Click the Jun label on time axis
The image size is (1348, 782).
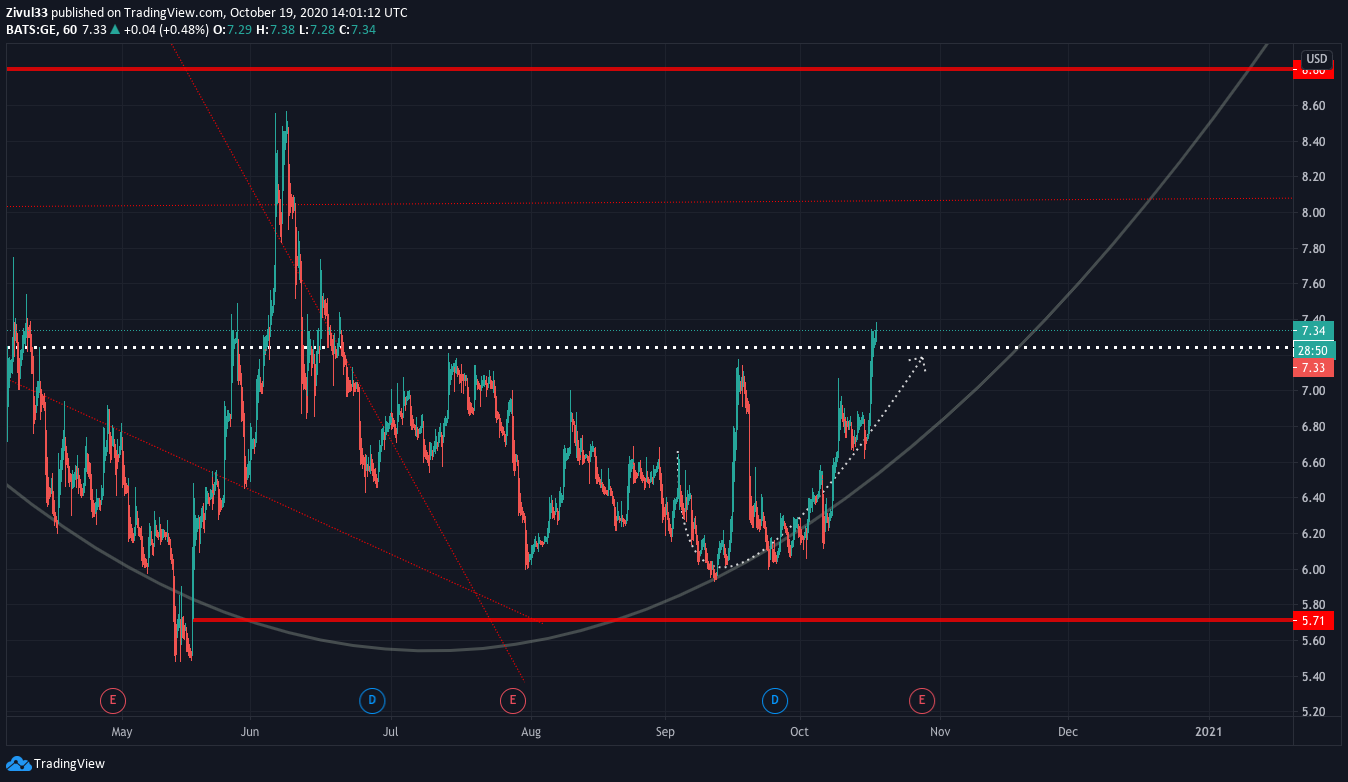point(251,731)
